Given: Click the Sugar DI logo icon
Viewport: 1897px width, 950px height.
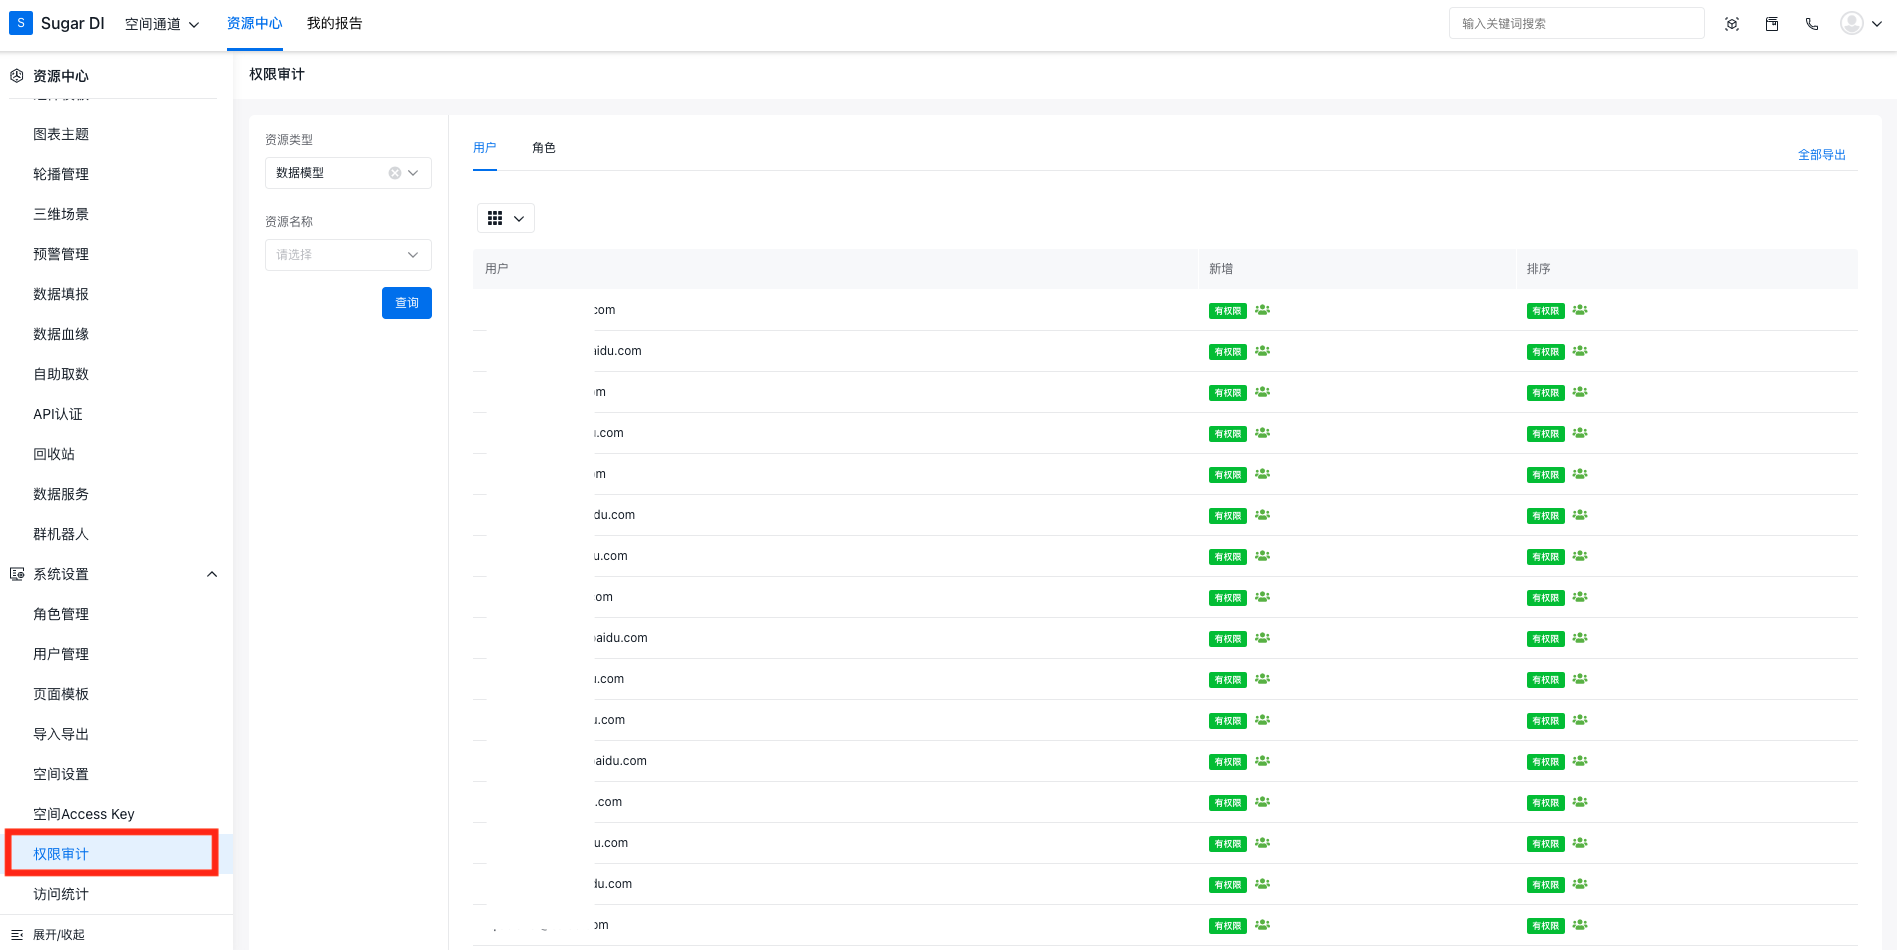Looking at the screenshot, I should pyautogui.click(x=20, y=23).
